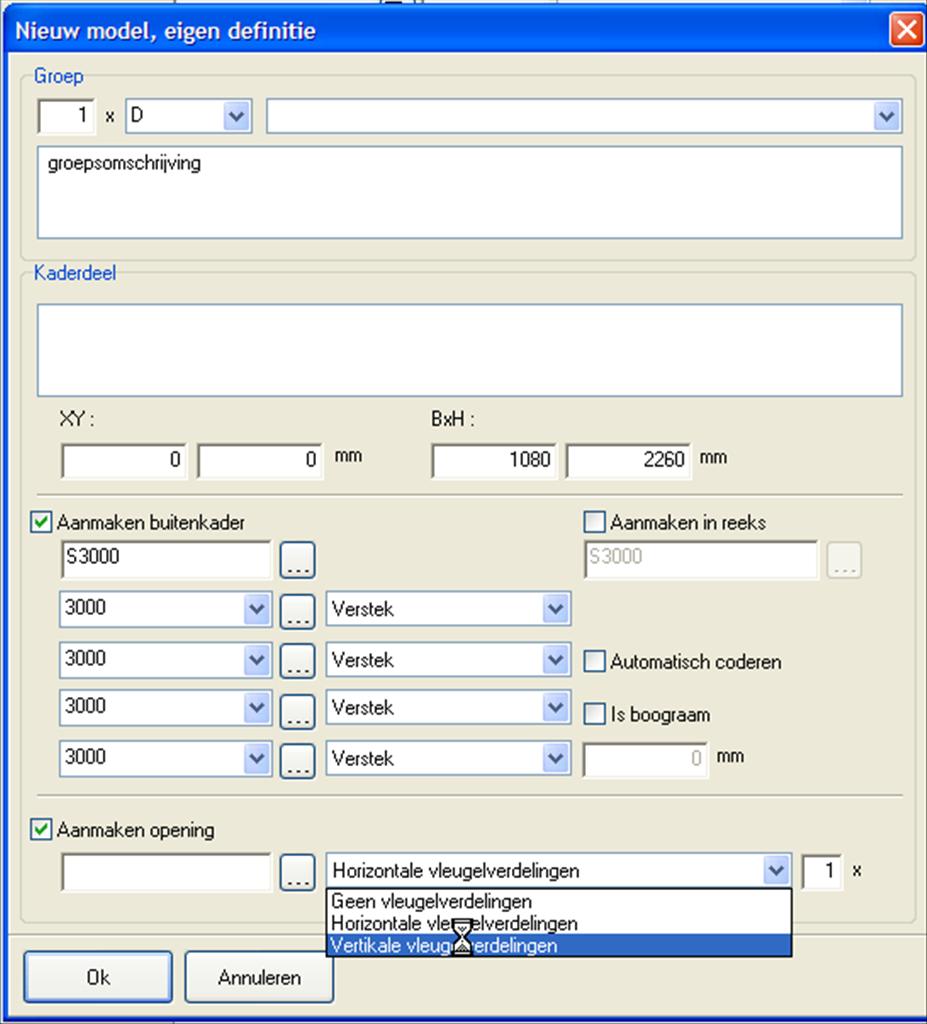Pick Horizontale vleugelverdelingen in the open list
This screenshot has height=1024, width=927.
(x=559, y=923)
